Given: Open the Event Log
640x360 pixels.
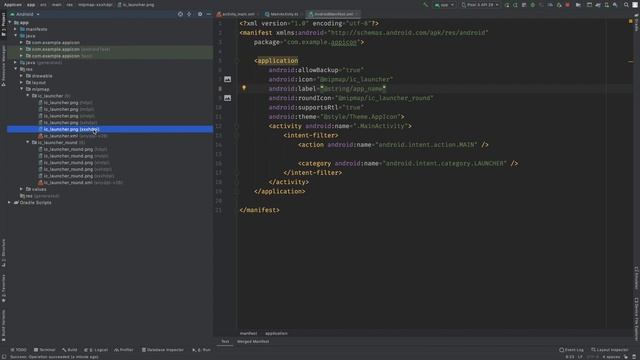Looking at the screenshot, I should 571,350.
